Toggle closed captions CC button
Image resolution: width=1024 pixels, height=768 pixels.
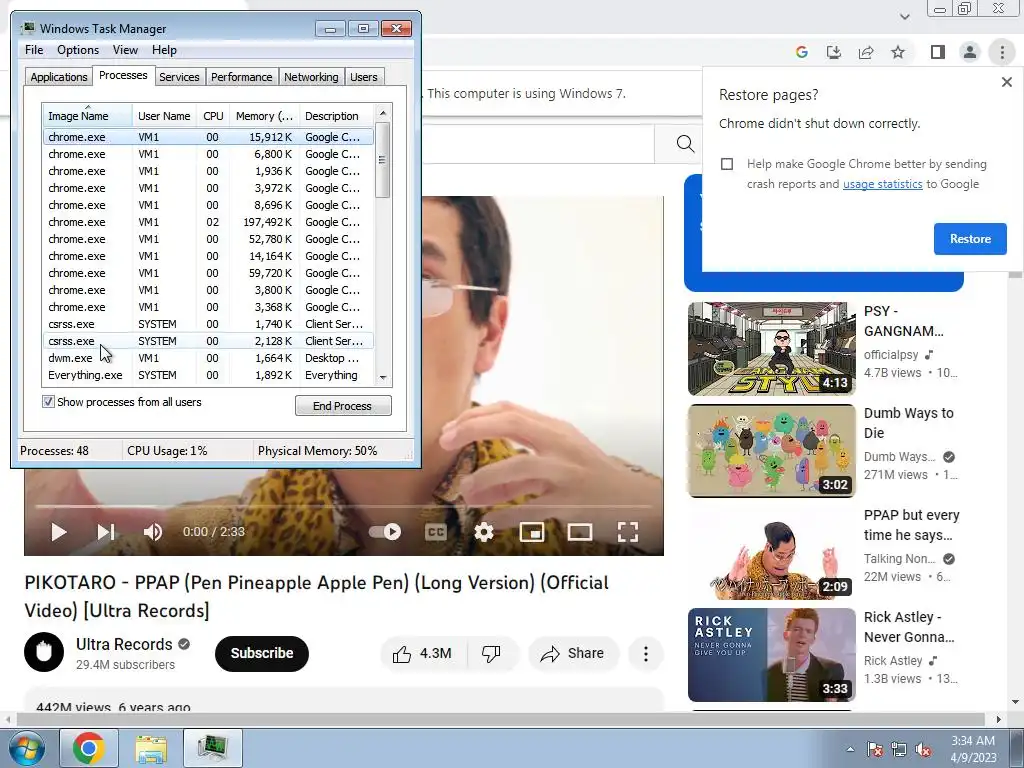(436, 532)
